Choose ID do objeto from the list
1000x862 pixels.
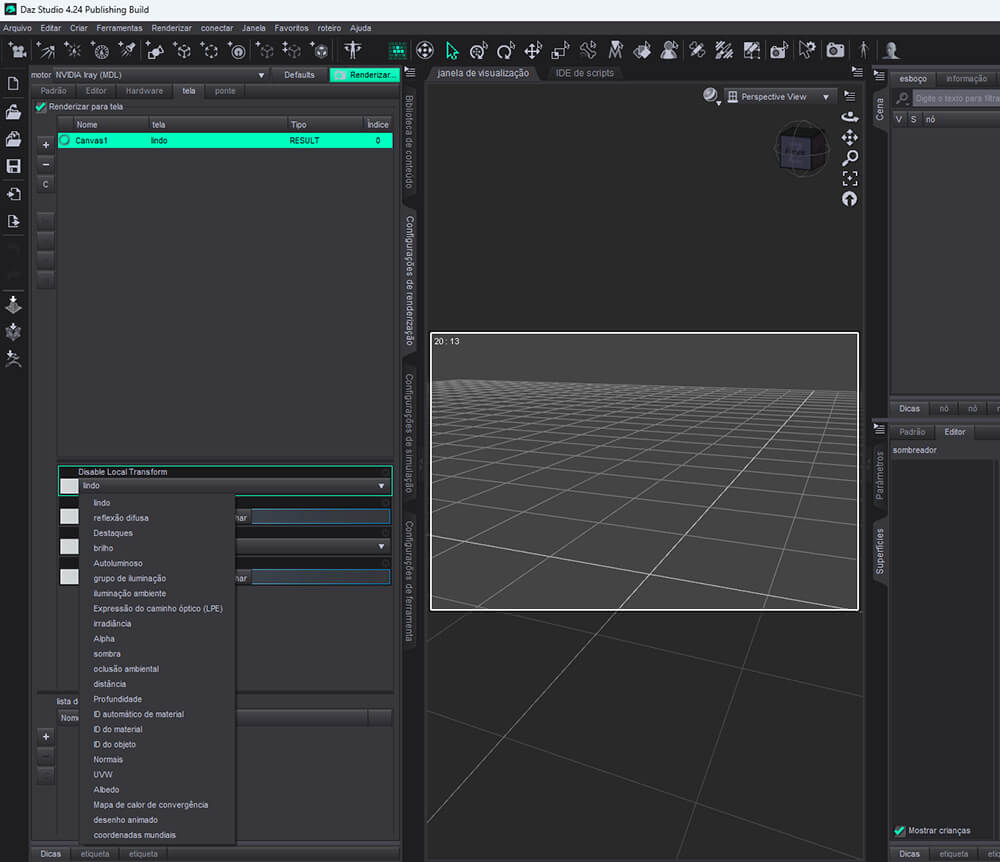[114, 745]
